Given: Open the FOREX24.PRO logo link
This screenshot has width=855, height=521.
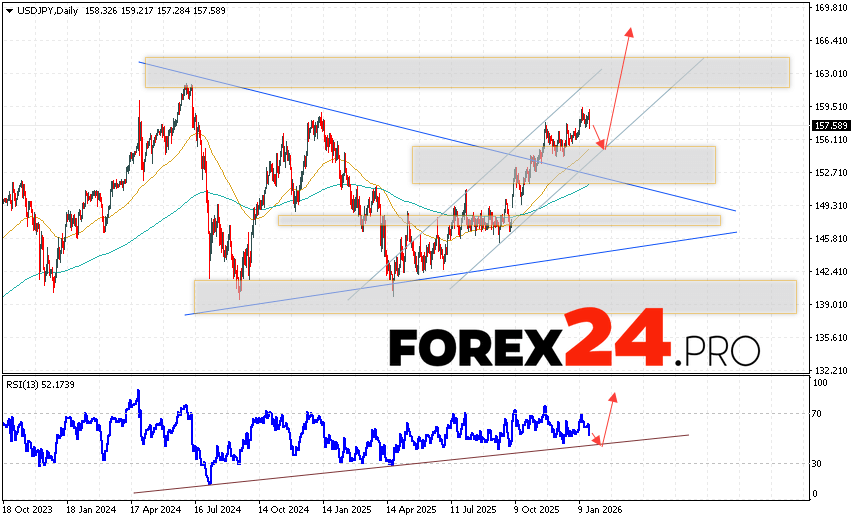Looking at the screenshot, I should pyautogui.click(x=574, y=346).
